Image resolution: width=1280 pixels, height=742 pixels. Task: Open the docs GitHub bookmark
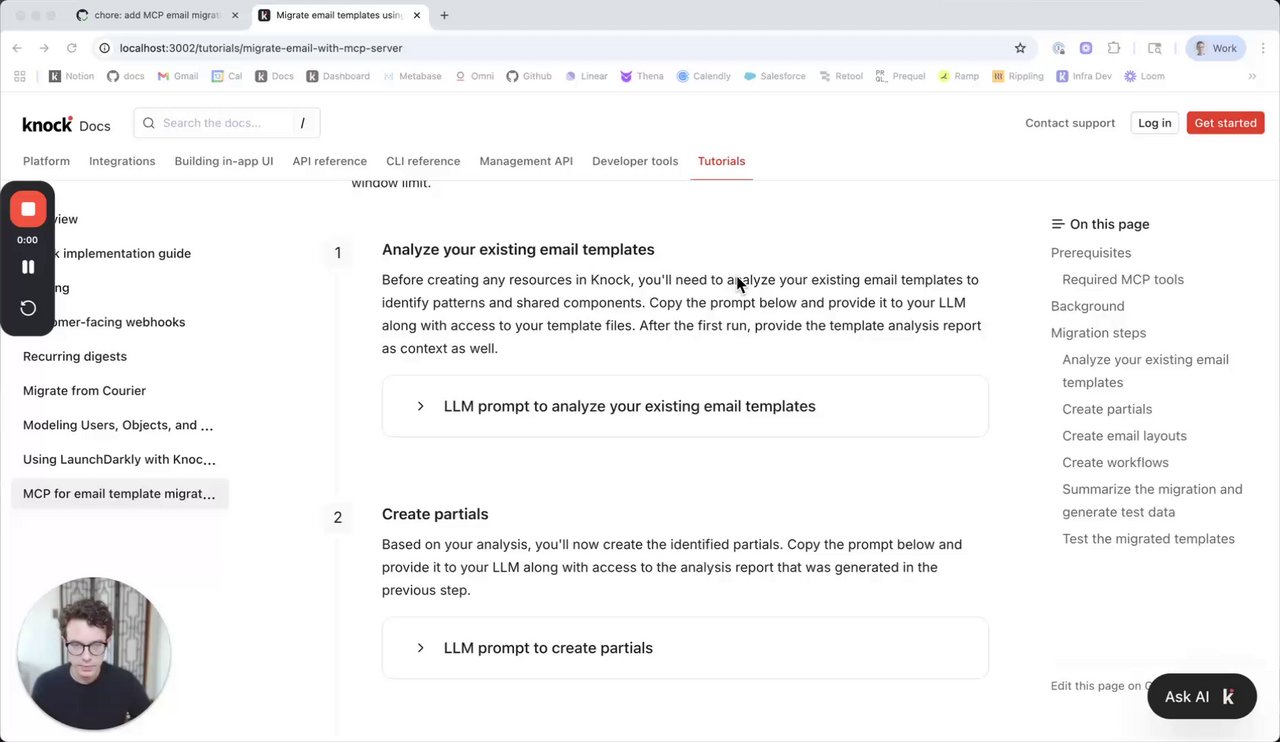(x=126, y=76)
